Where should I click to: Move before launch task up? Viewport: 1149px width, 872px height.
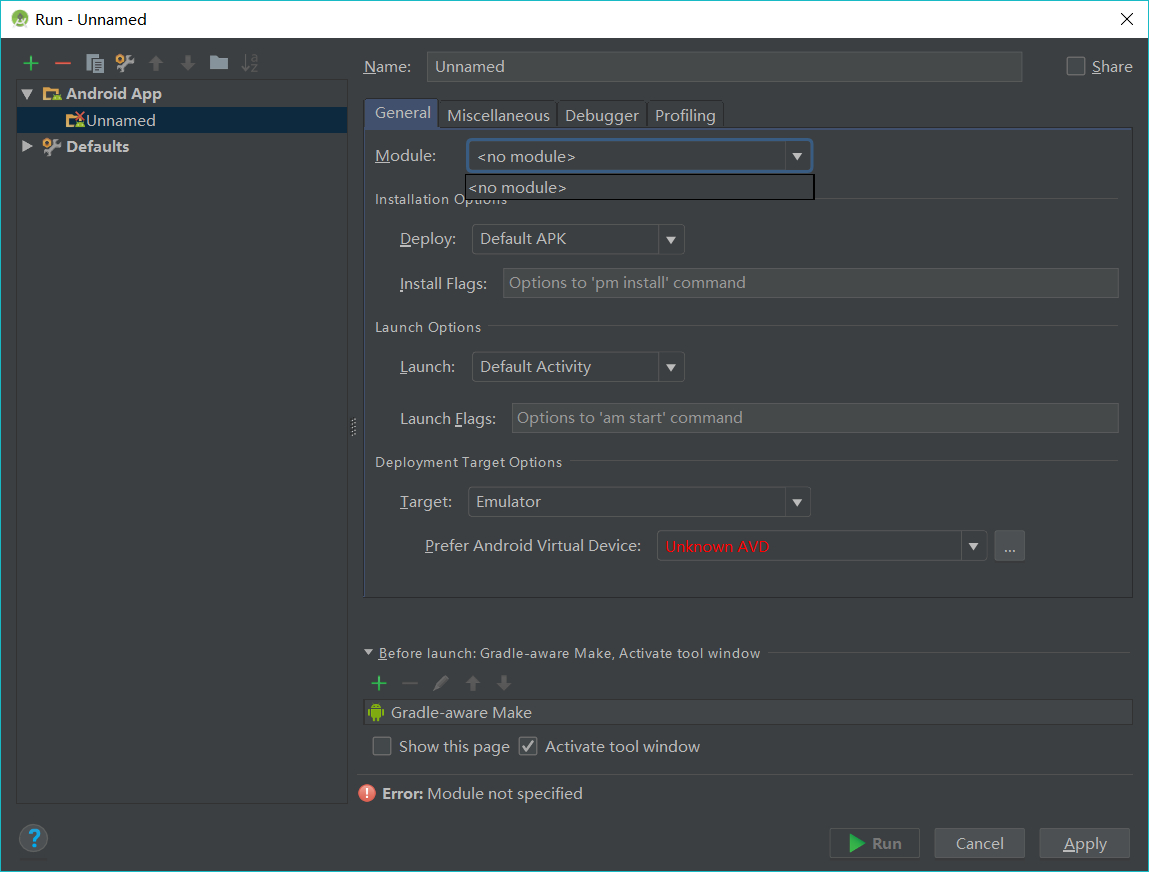tap(473, 684)
